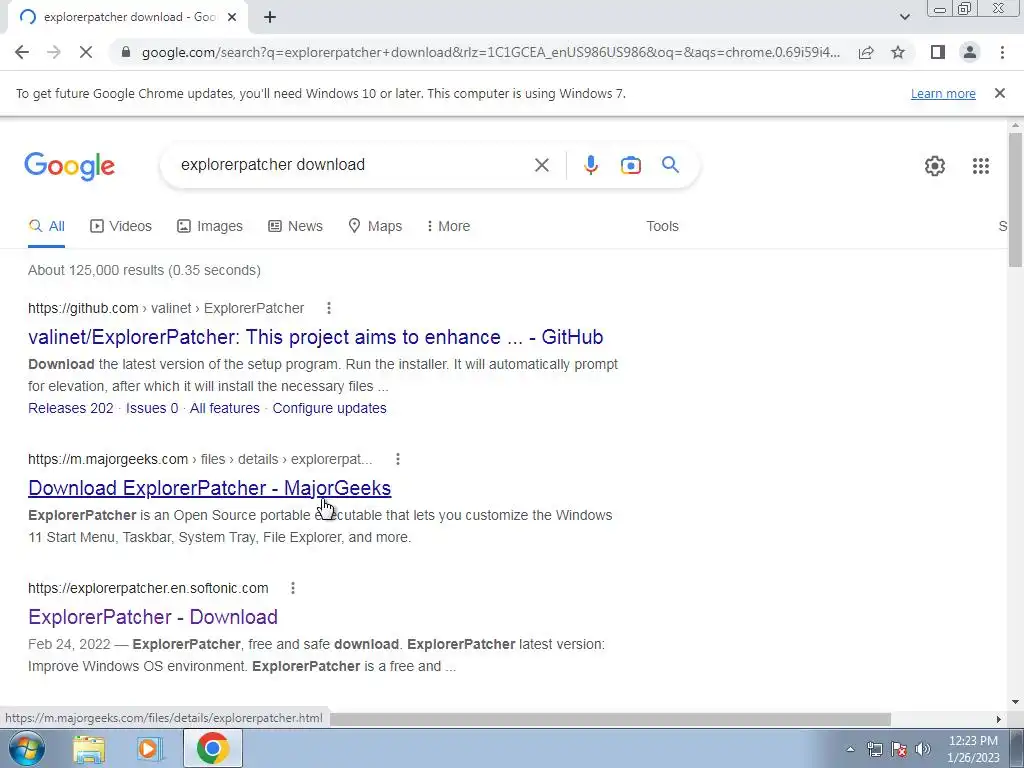The height and width of the screenshot is (768, 1024).
Task: Stop loading the page
Action: tap(86, 52)
